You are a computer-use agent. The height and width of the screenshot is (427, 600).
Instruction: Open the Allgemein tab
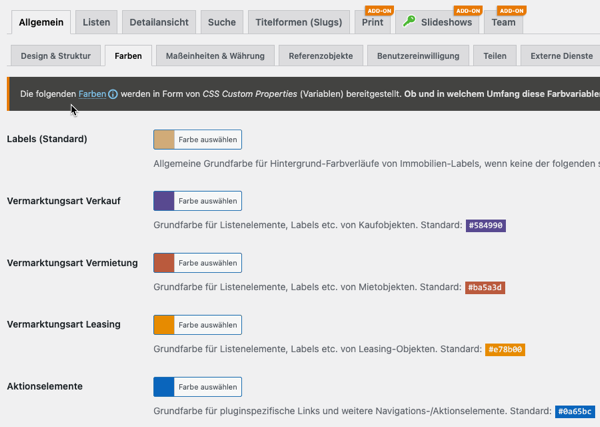point(41,22)
